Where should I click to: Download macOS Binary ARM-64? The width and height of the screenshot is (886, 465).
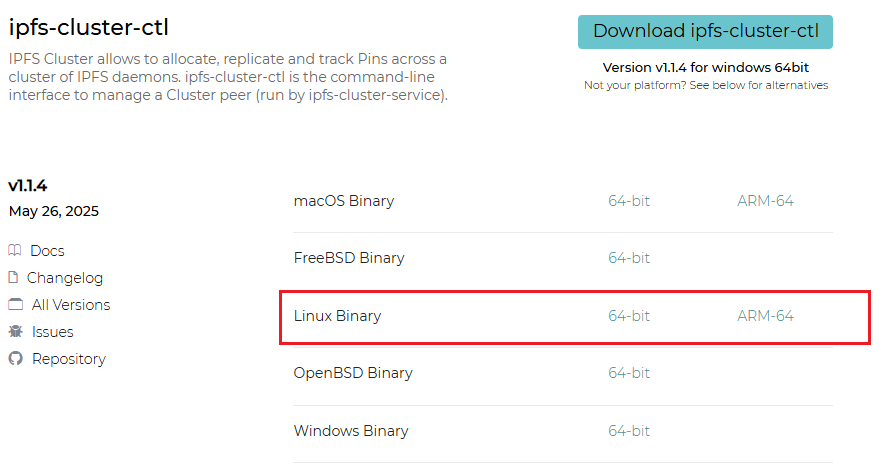pos(765,201)
